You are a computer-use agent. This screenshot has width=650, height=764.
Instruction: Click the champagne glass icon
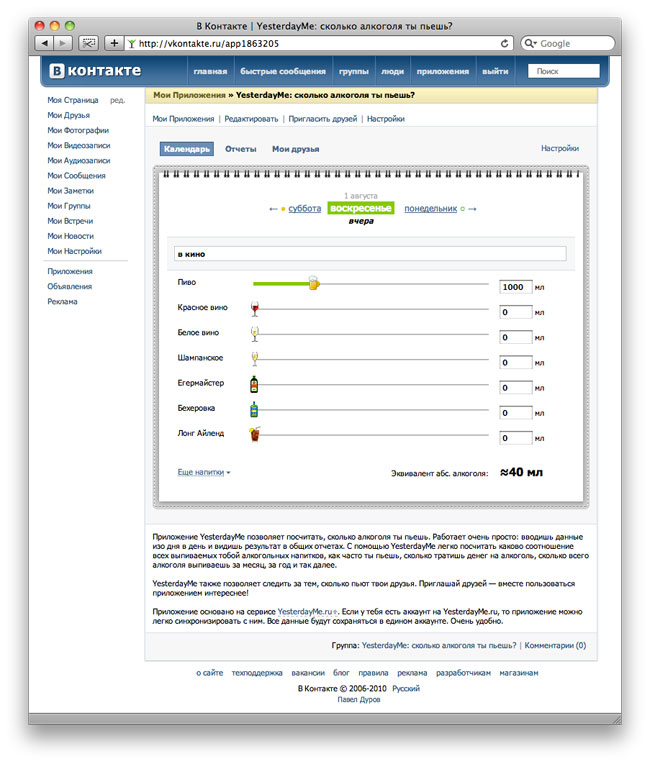click(254, 359)
